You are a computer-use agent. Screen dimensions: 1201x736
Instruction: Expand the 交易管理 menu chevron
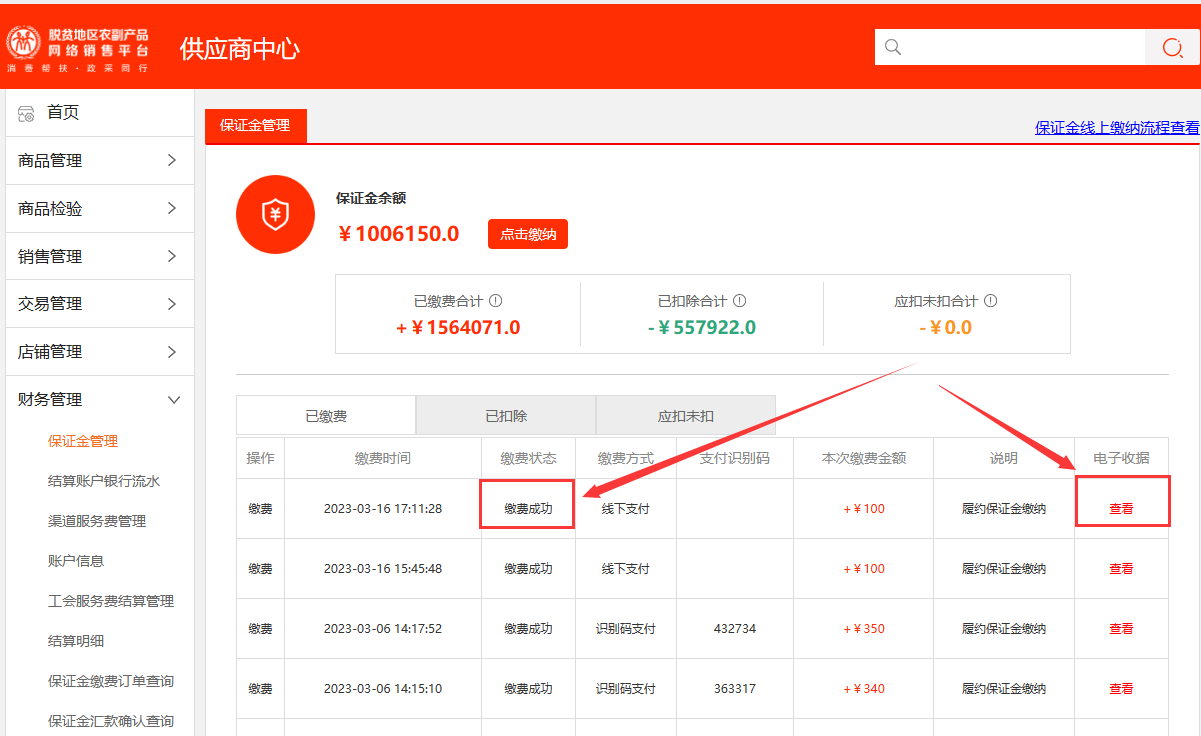172,303
